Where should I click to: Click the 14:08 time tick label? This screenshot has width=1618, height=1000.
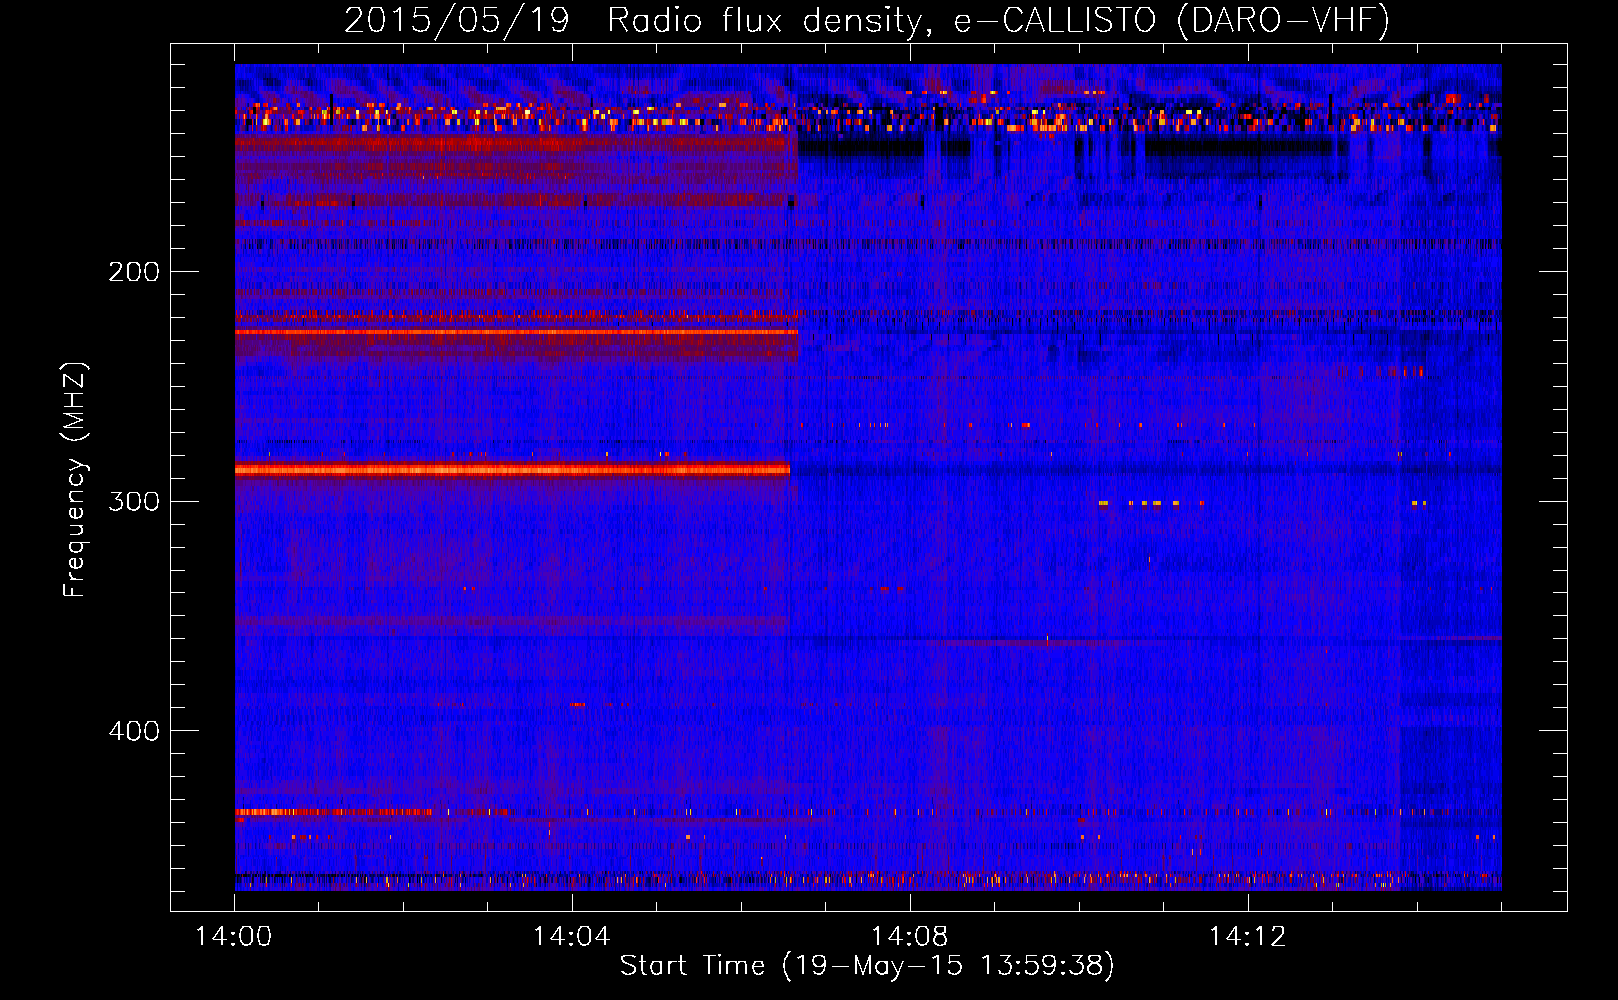pyautogui.click(x=909, y=937)
